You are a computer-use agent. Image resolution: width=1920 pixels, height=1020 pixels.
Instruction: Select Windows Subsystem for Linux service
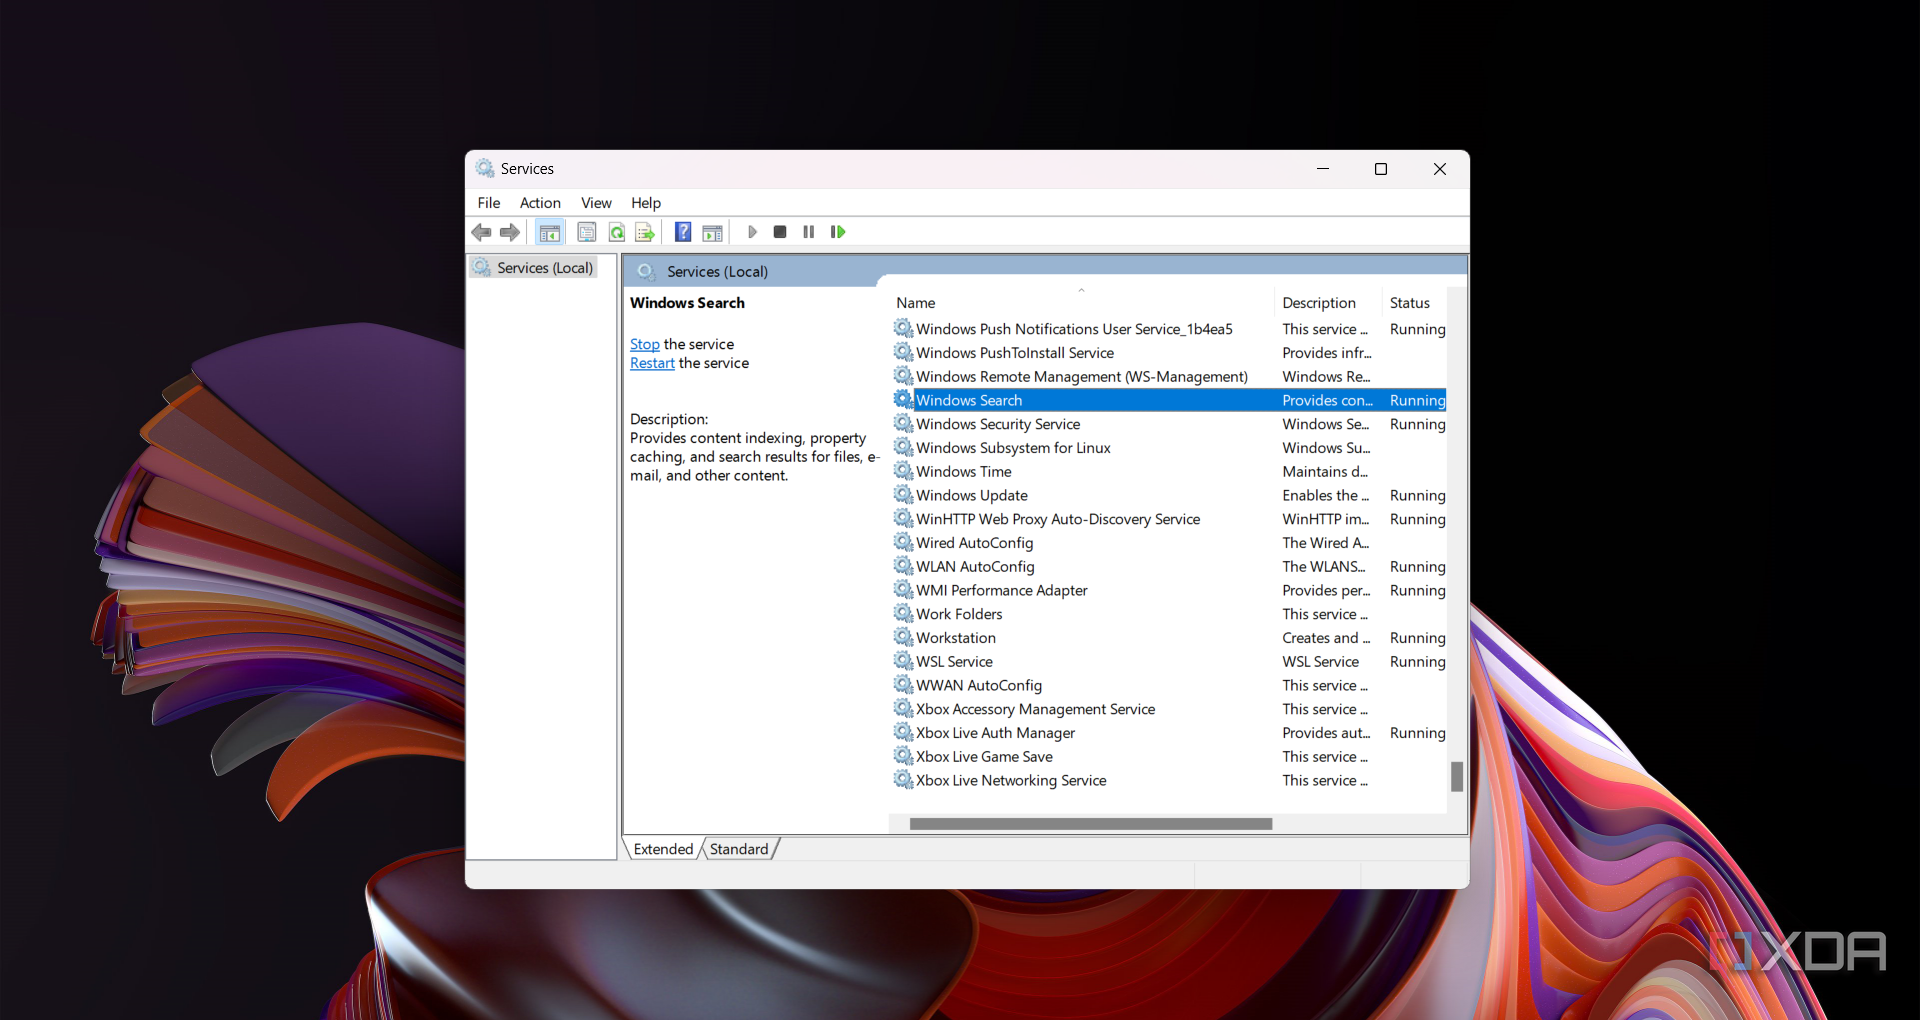pos(1013,448)
